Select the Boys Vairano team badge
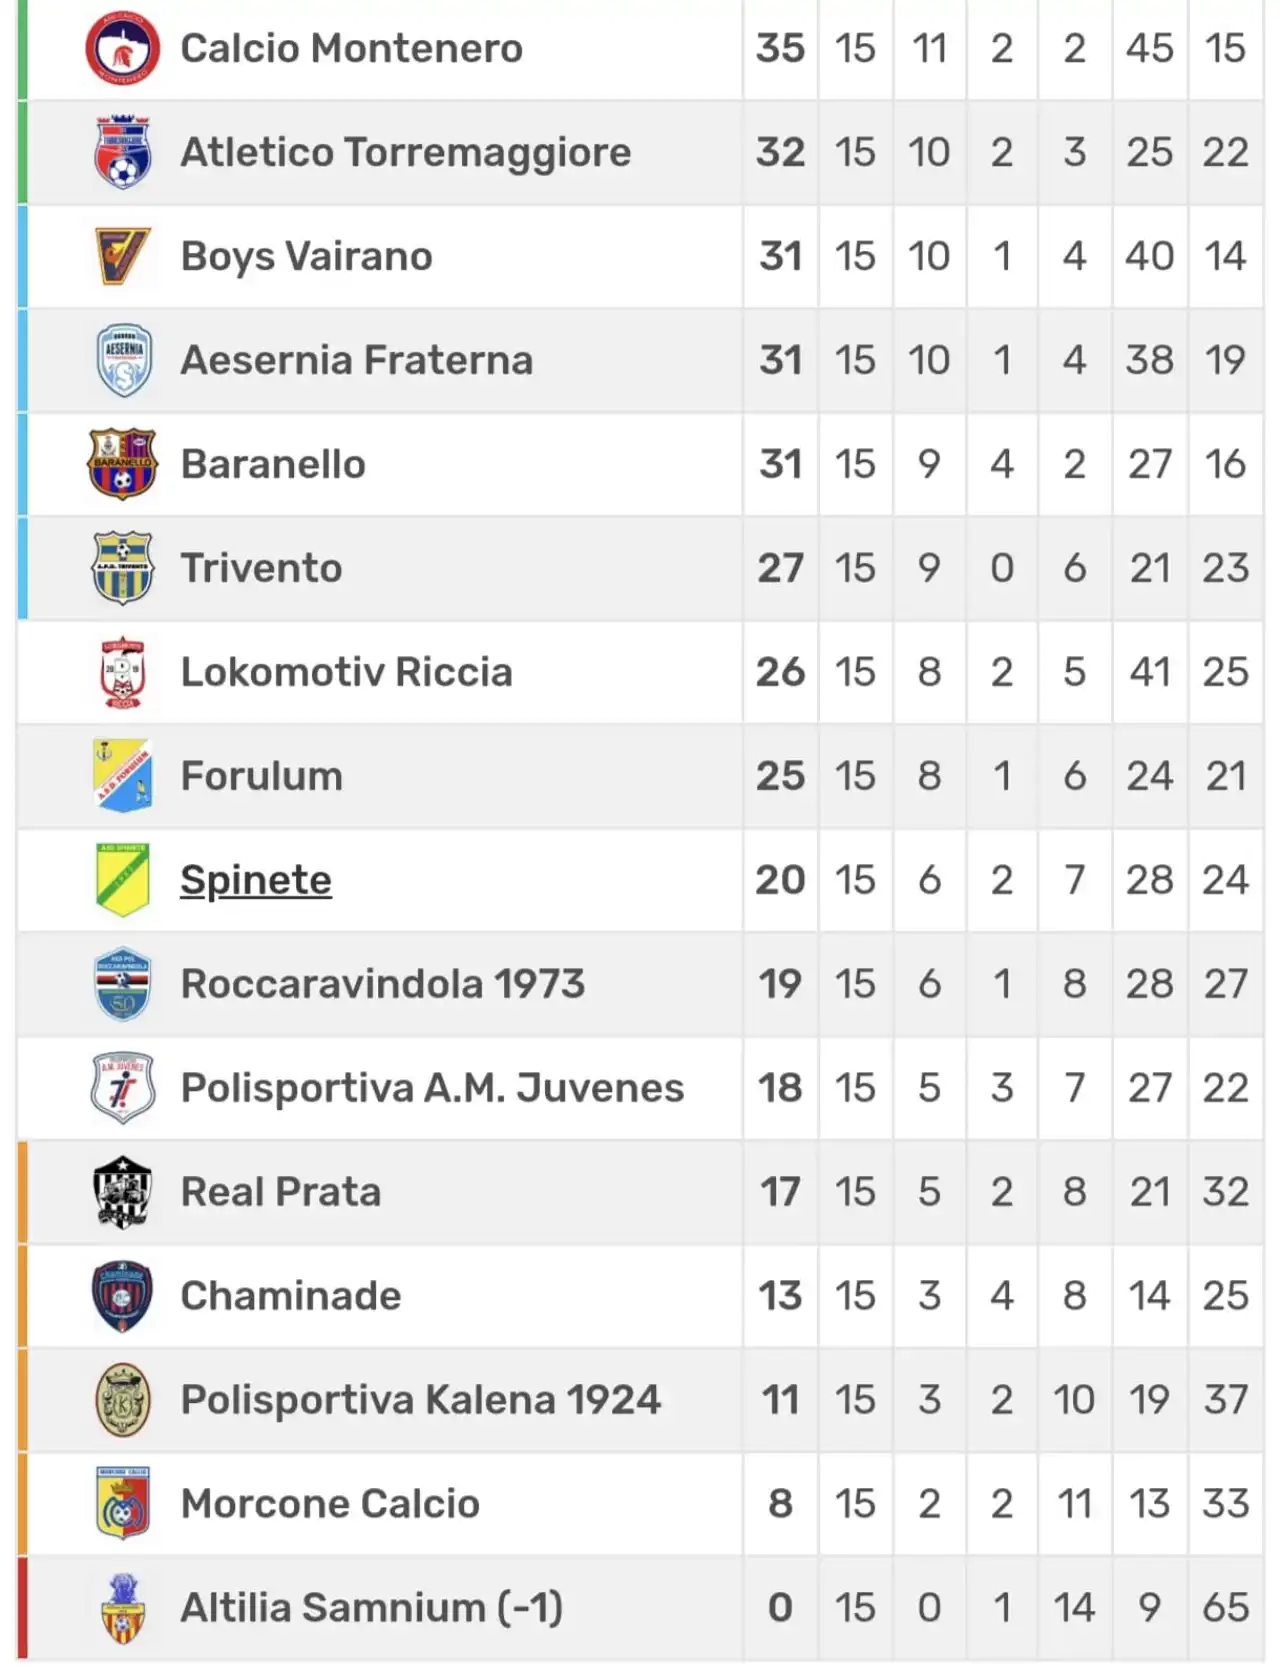Screen dimensions: 1280x1675 122,256
